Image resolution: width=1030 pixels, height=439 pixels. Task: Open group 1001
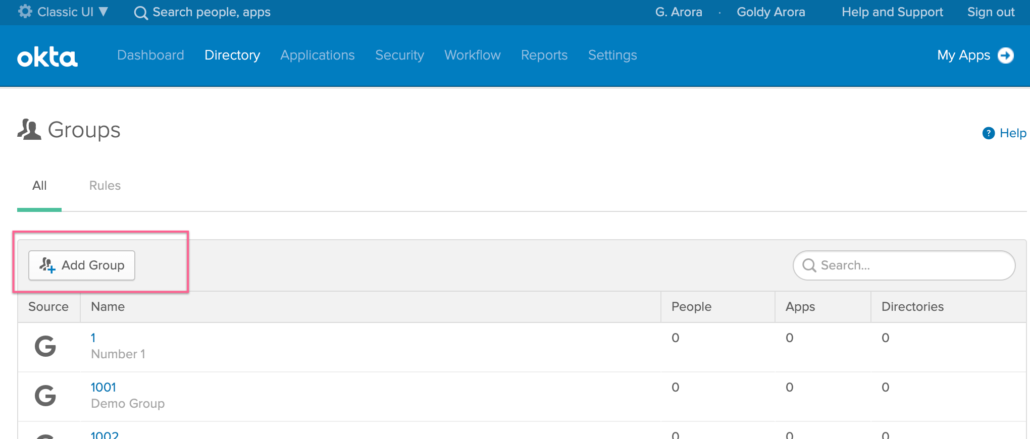(x=103, y=387)
